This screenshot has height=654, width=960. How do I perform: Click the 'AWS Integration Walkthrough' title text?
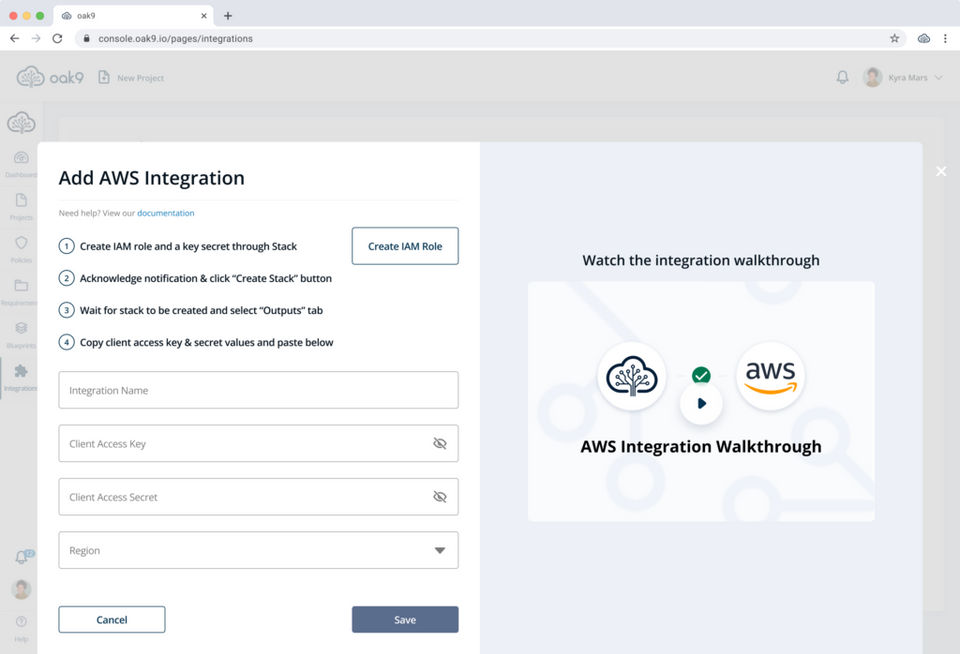pyautogui.click(x=701, y=446)
